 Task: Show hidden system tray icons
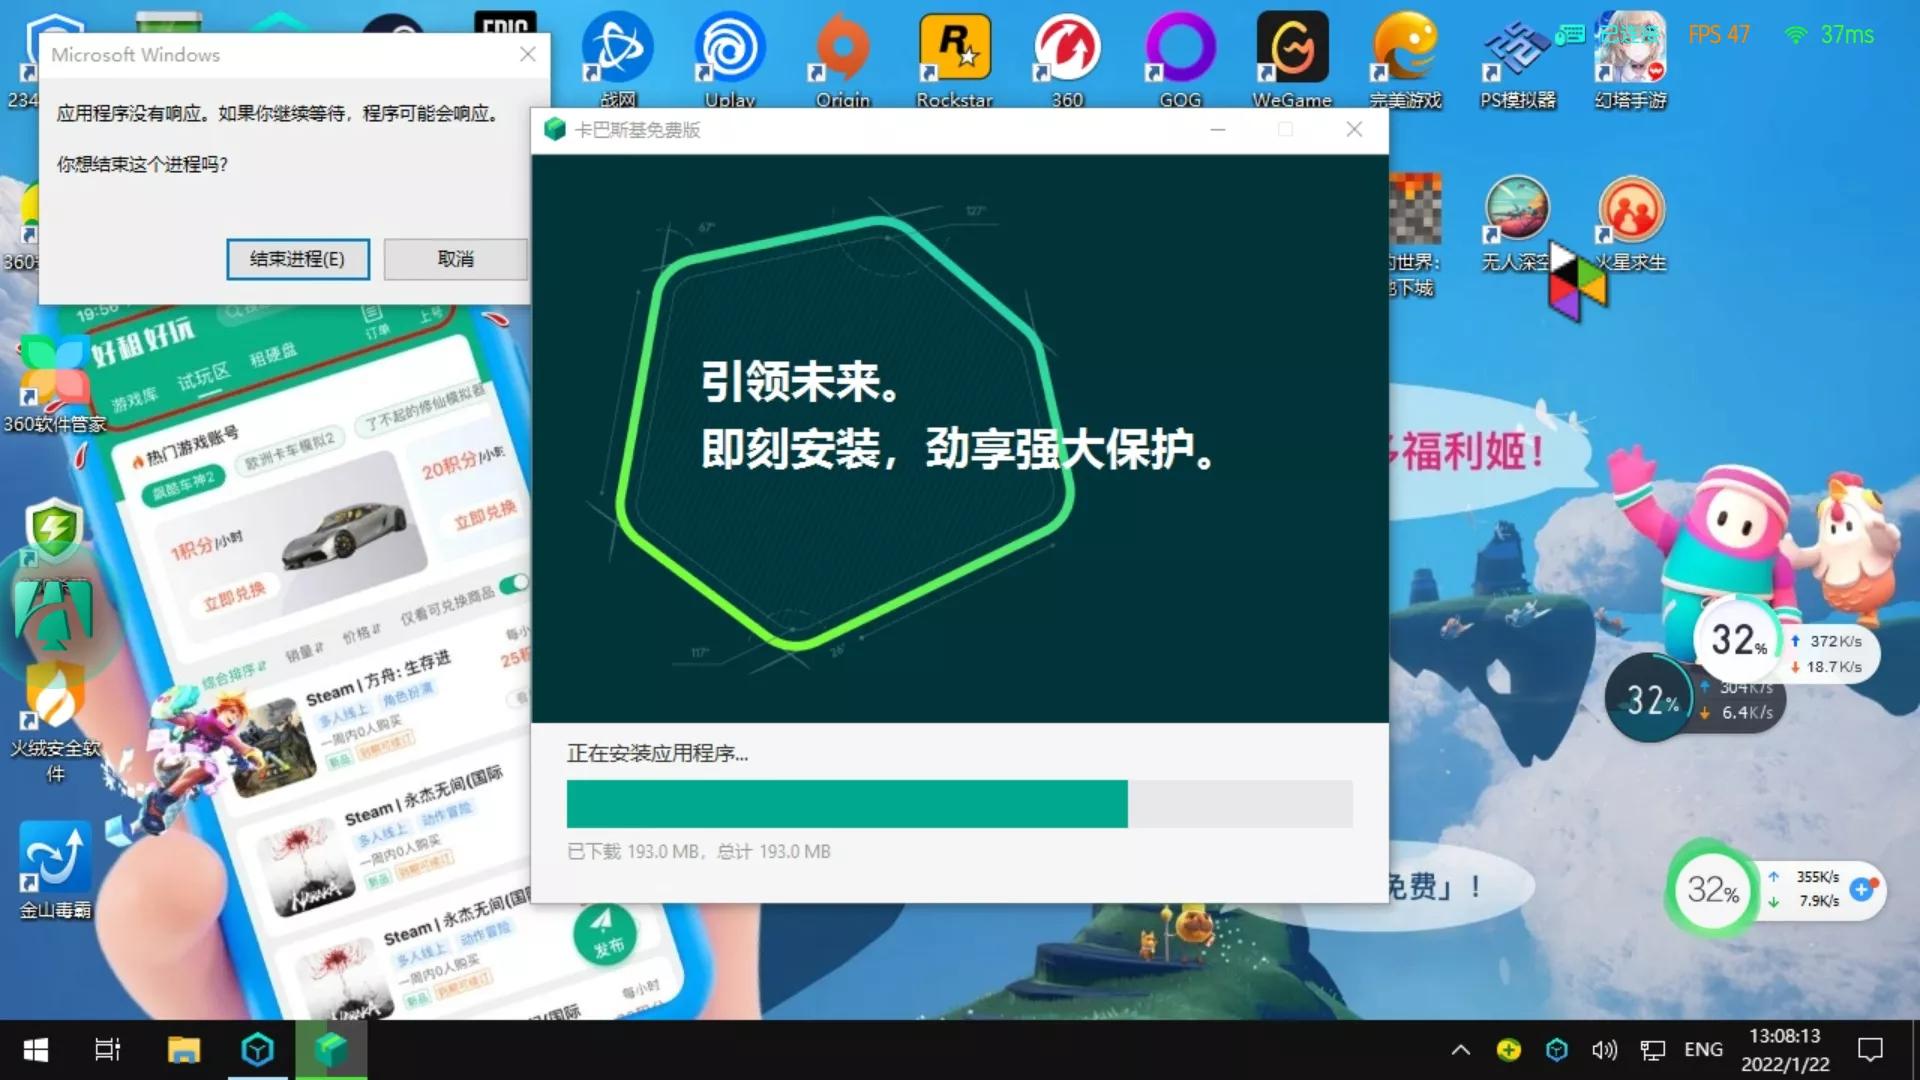click(x=1460, y=1050)
